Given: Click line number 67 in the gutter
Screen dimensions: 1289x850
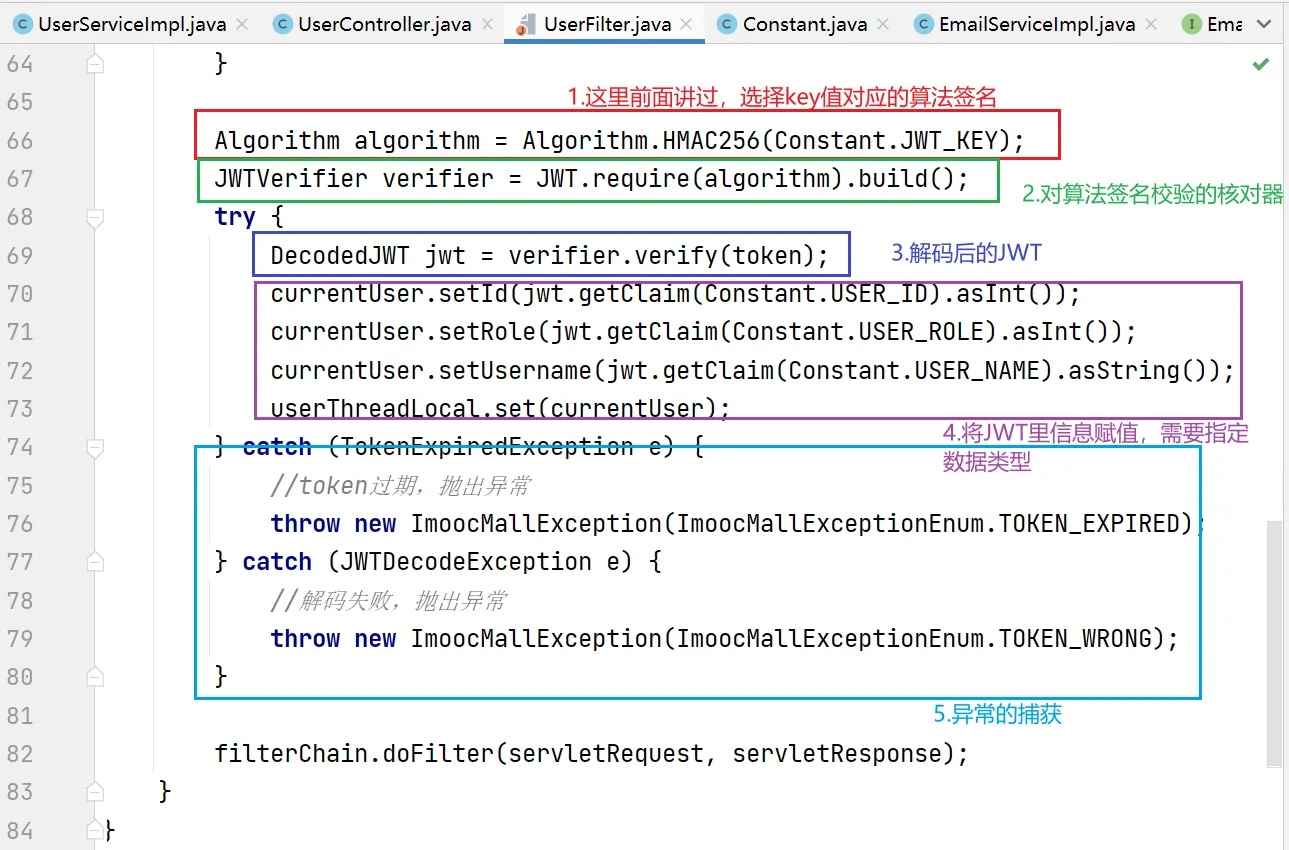Looking at the screenshot, I should (20, 179).
